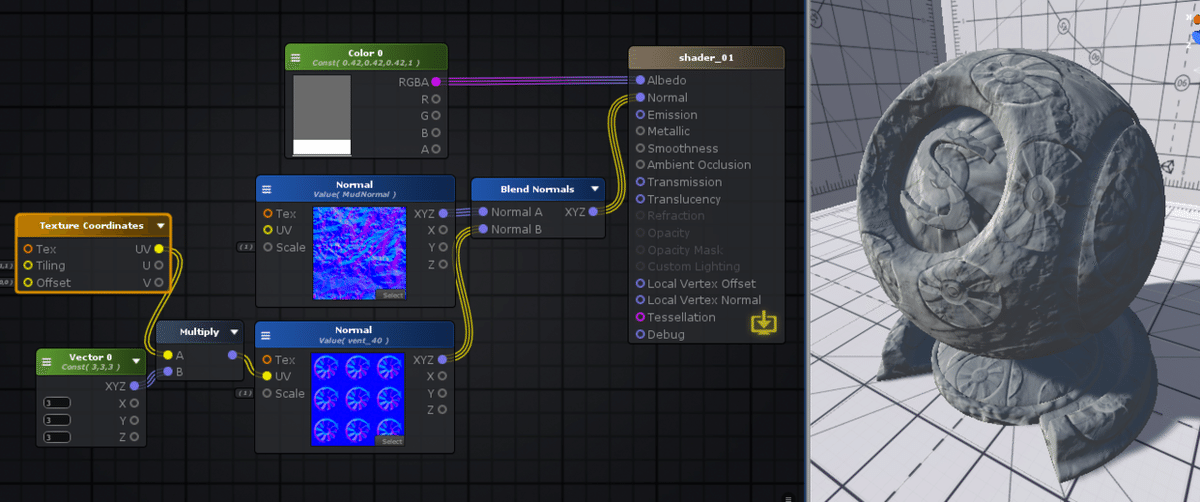This screenshot has height=502, width=1200.
Task: Open the MudNormal node hamburger menu
Action: (267, 190)
